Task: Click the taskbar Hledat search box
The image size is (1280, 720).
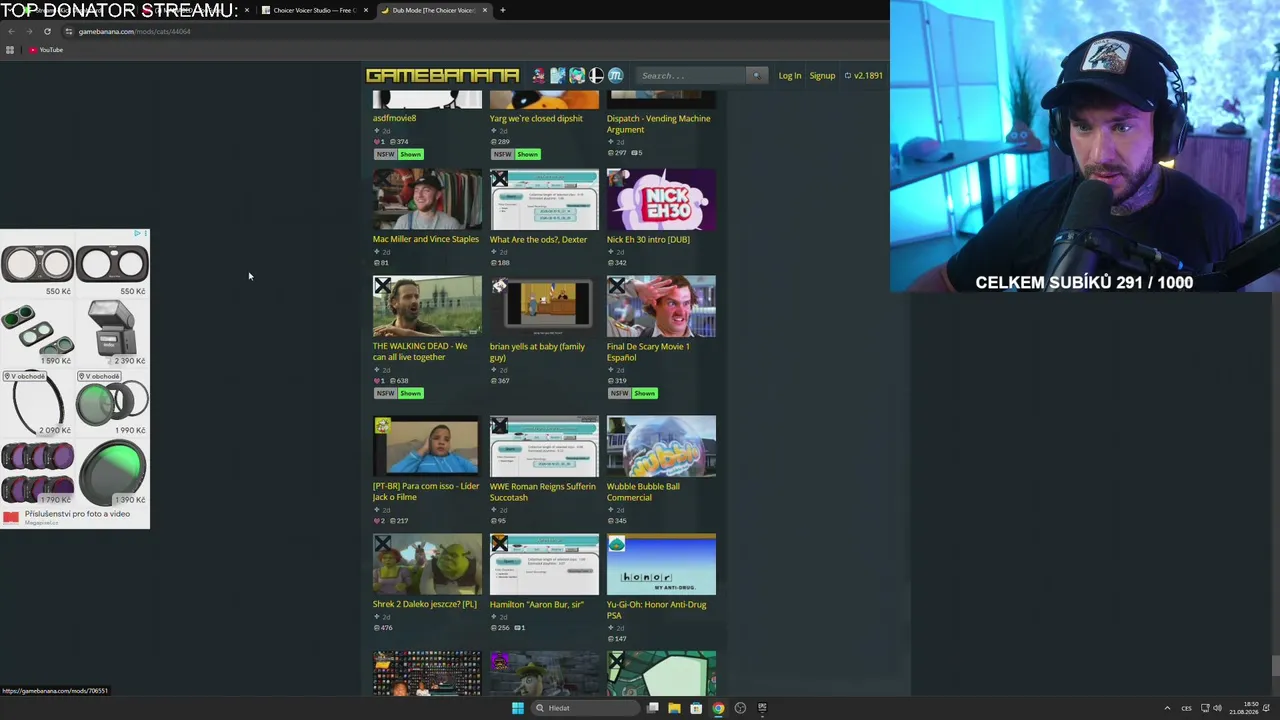Action: 585,708
